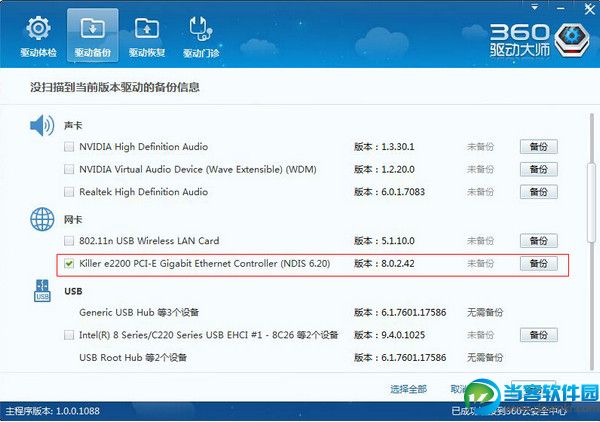Image resolution: width=600 pixels, height=422 pixels.
Task: Open the 驱动体检 gear icon
Action: click(38, 28)
